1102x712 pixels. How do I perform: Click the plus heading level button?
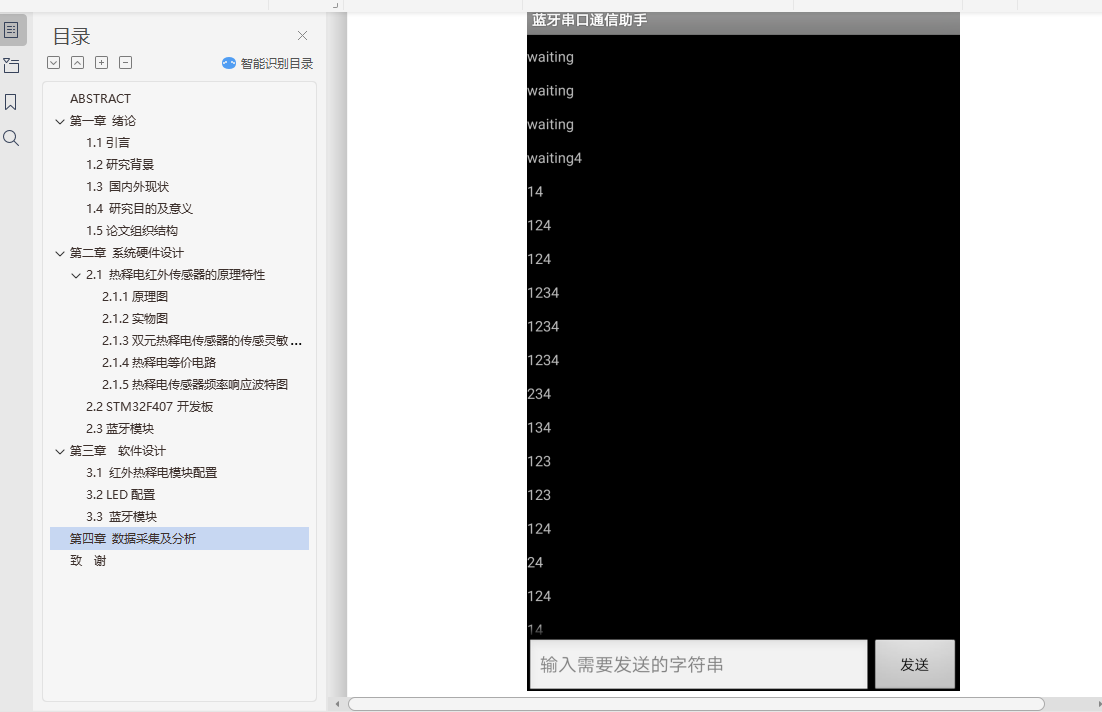pyautogui.click(x=101, y=63)
